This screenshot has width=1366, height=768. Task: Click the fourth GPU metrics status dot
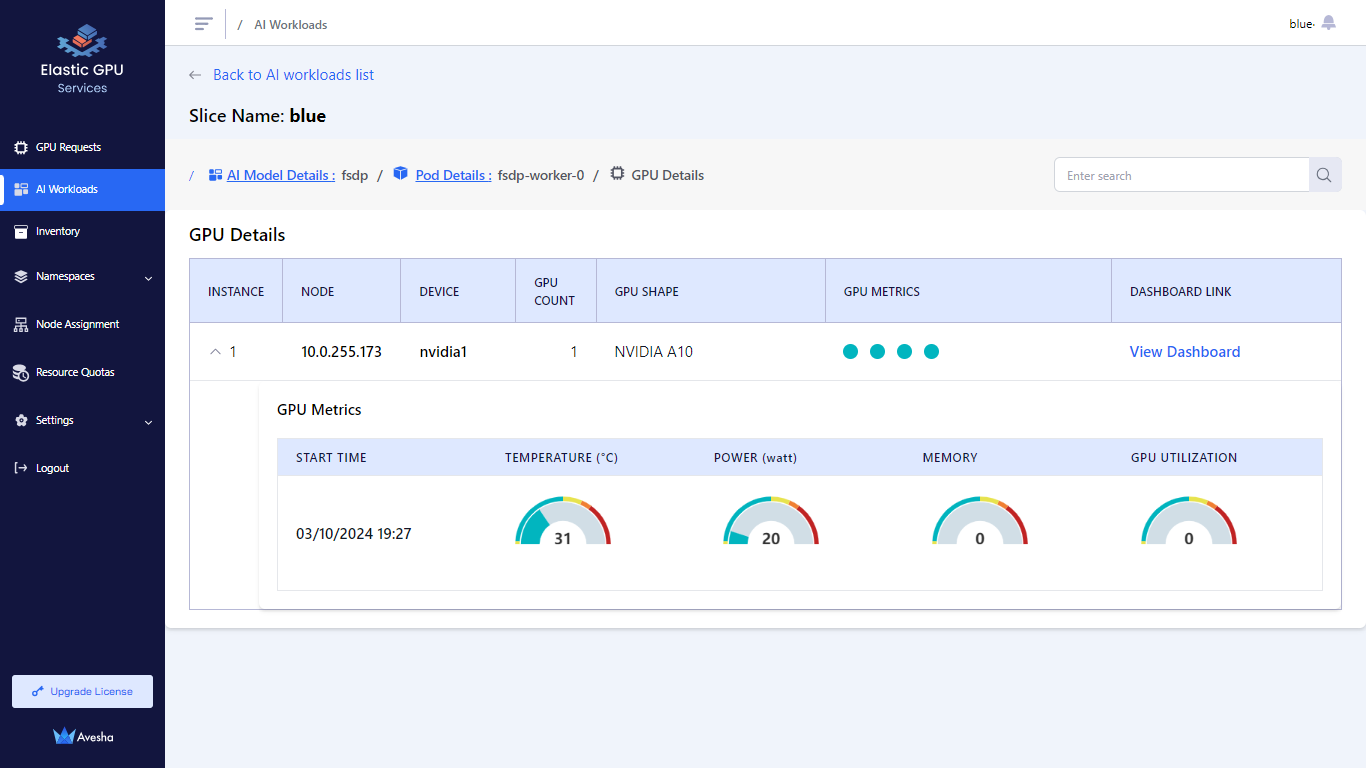pyautogui.click(x=931, y=351)
